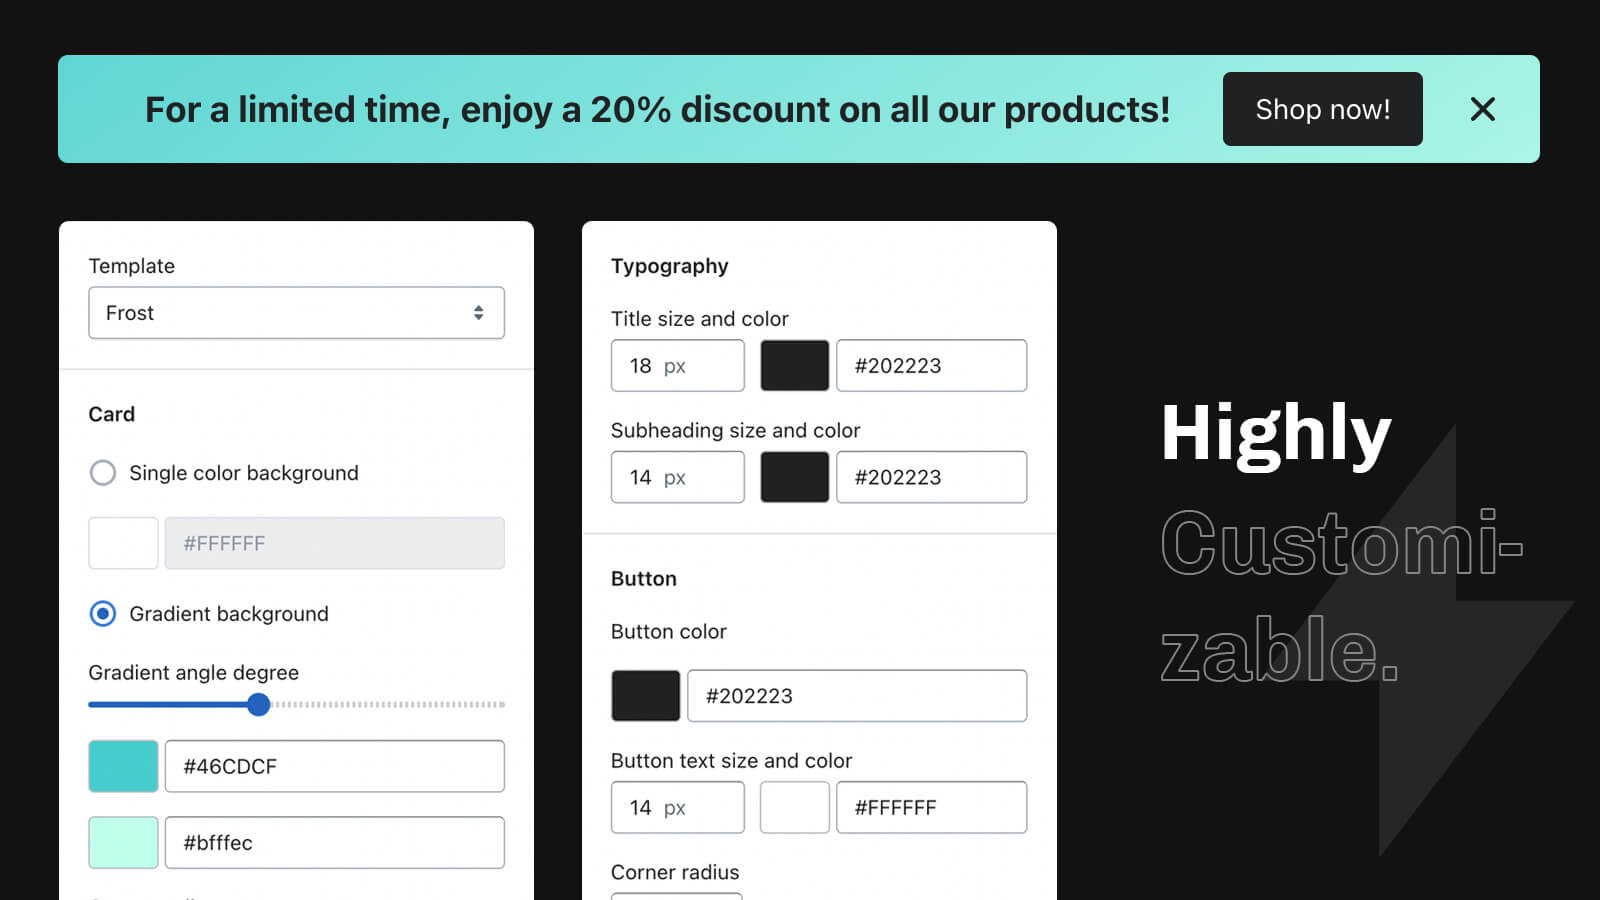Click the Template select arrows icon
The width and height of the screenshot is (1600, 900).
(x=479, y=313)
